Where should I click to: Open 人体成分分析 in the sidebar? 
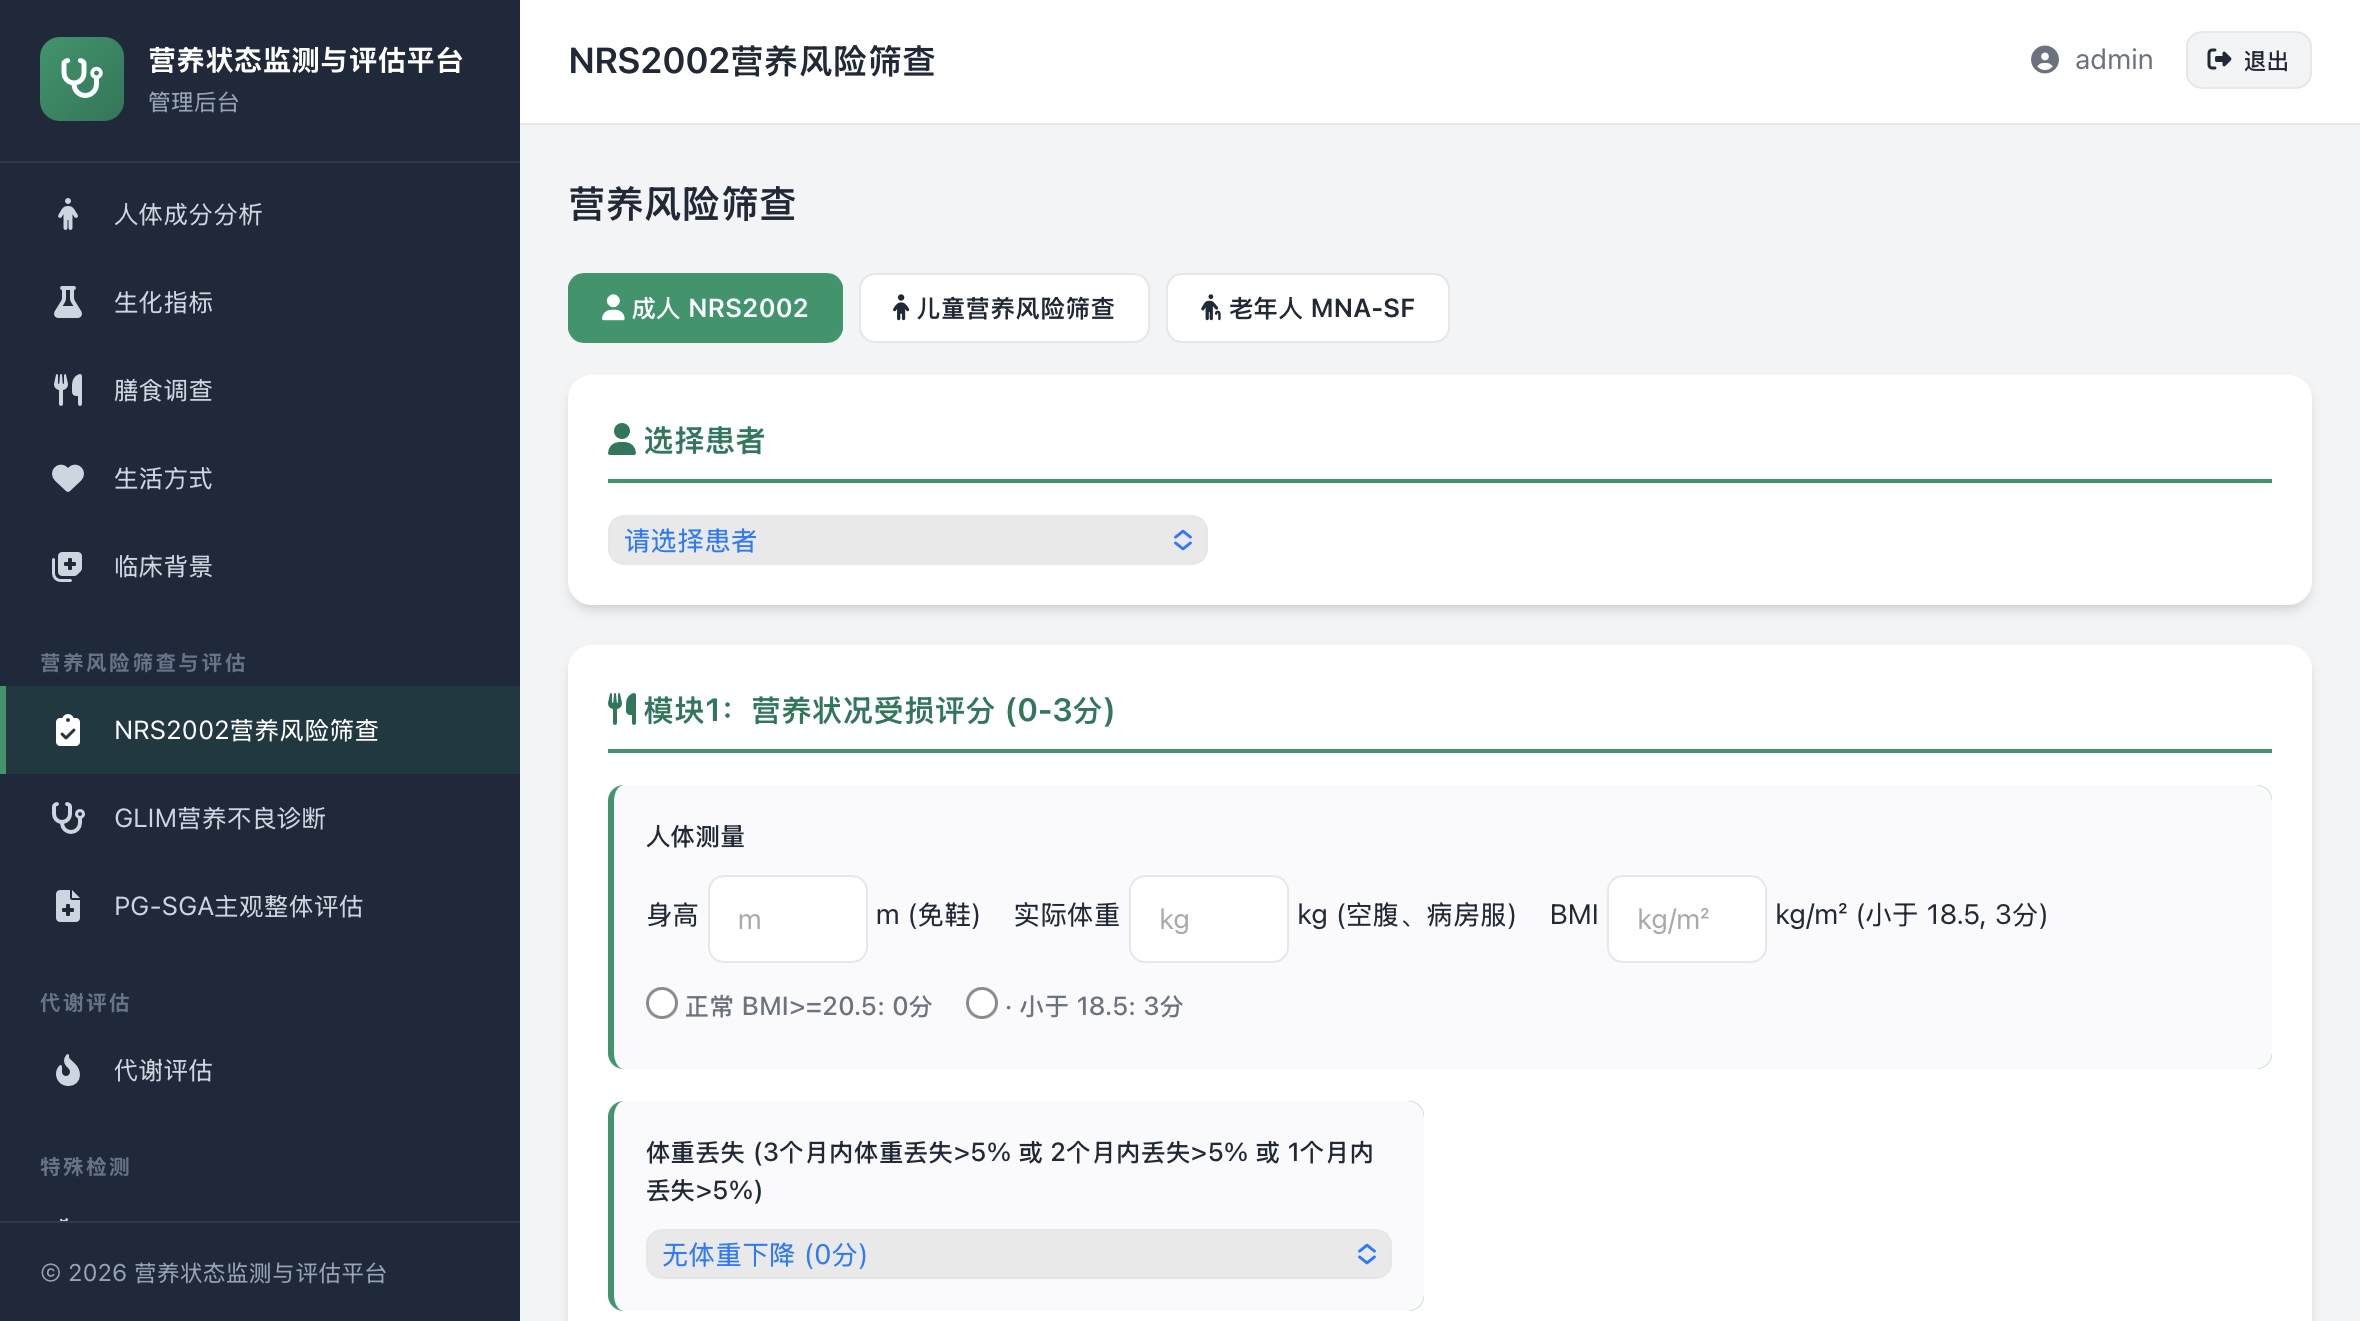[260, 214]
